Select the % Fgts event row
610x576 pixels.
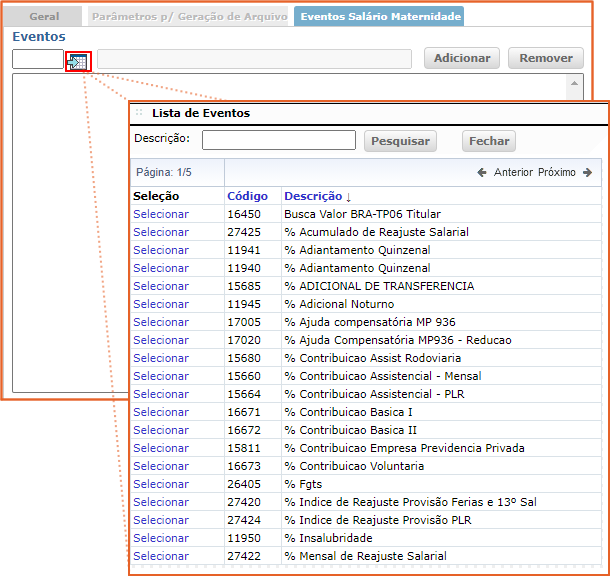[160, 484]
